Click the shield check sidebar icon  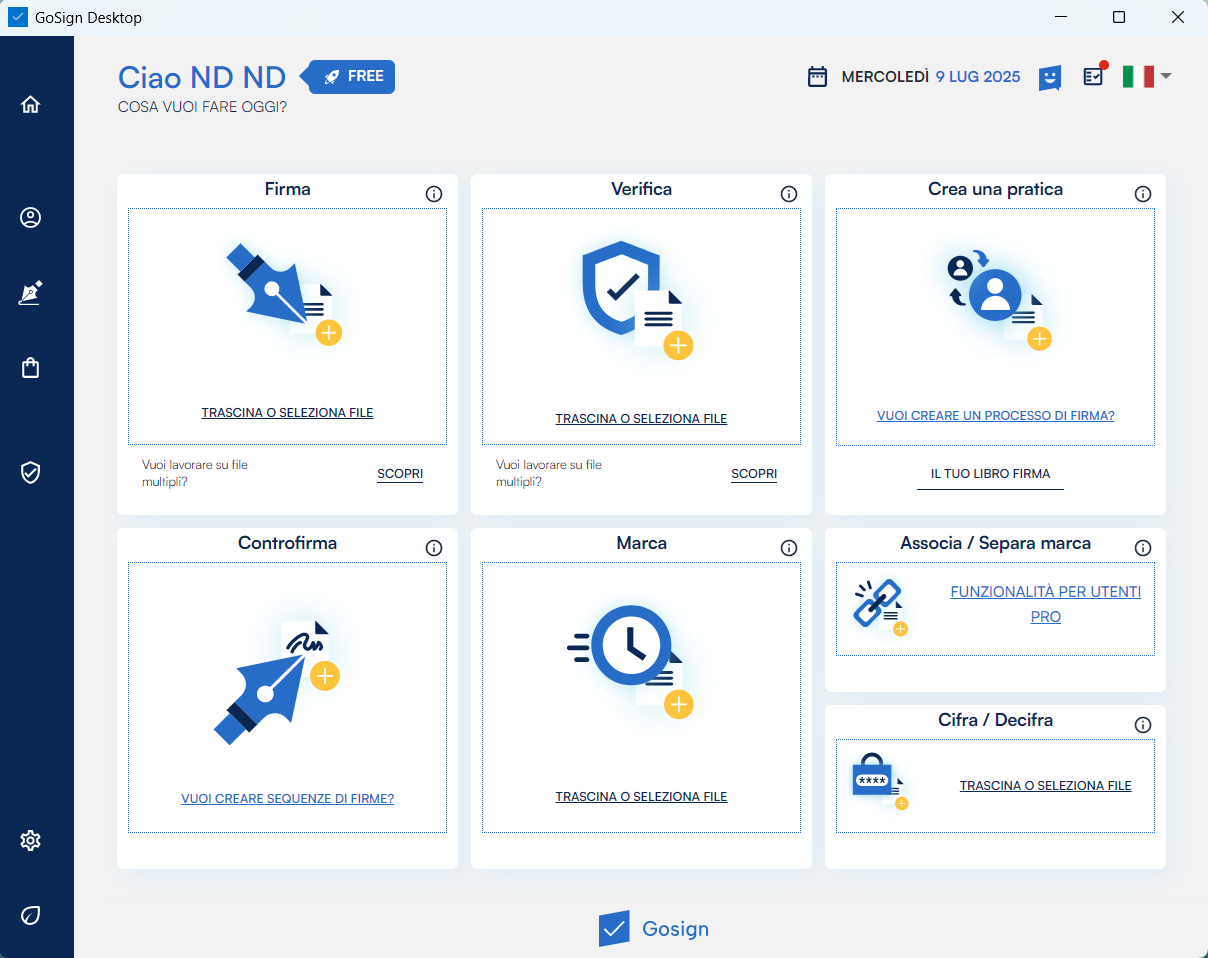(x=31, y=473)
